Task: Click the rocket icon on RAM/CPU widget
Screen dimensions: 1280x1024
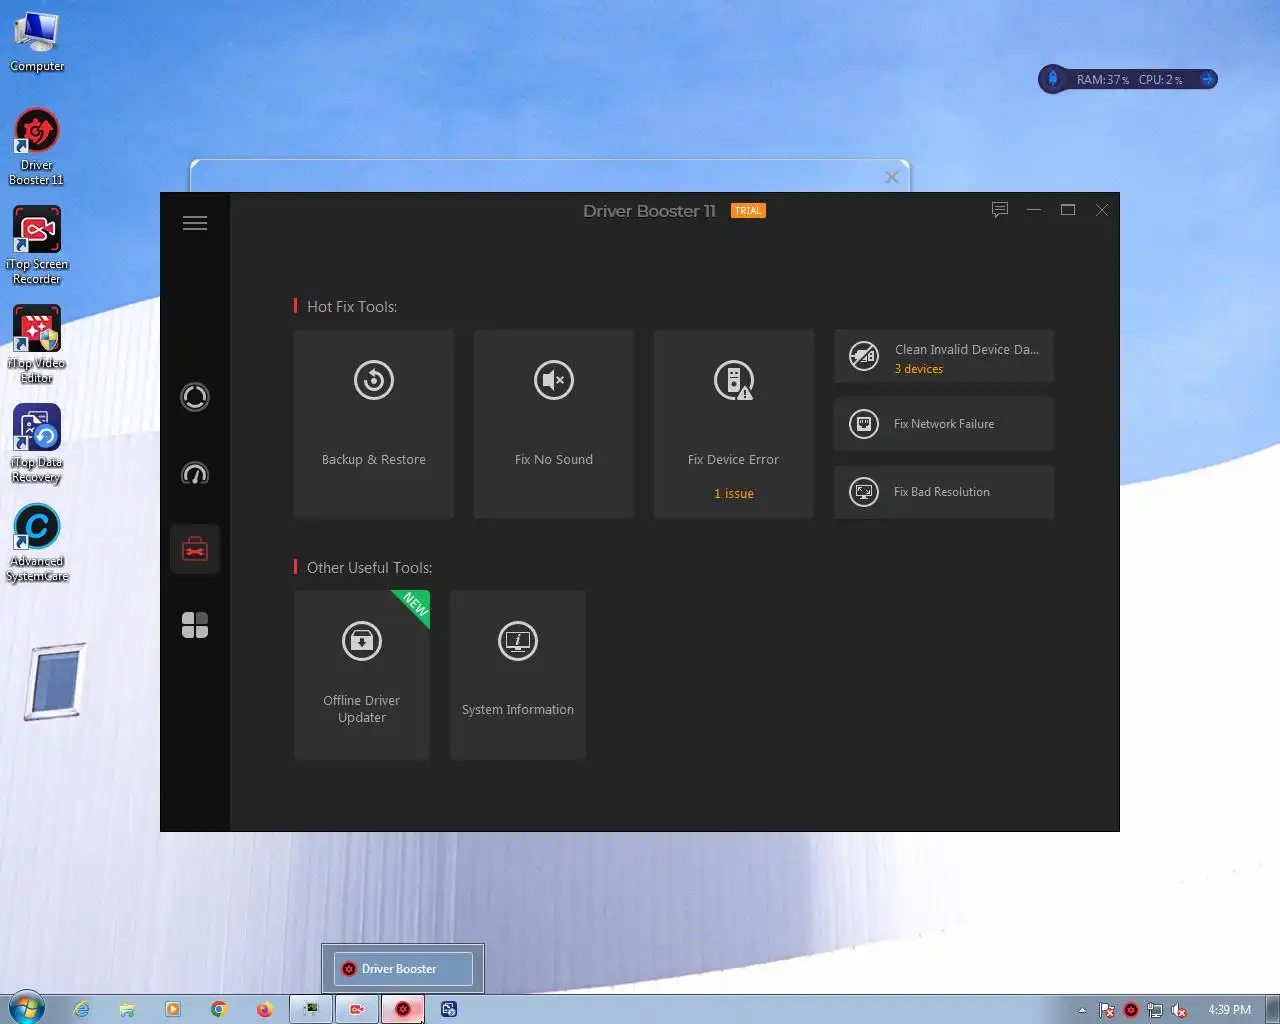Action: [1053, 79]
